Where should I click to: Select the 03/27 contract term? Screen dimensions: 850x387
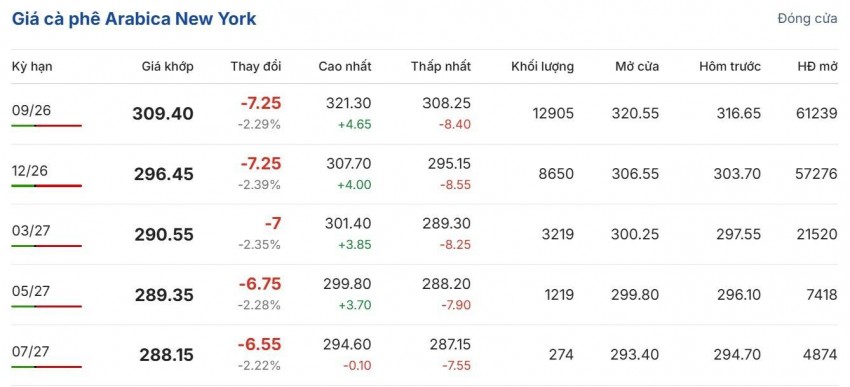click(31, 230)
